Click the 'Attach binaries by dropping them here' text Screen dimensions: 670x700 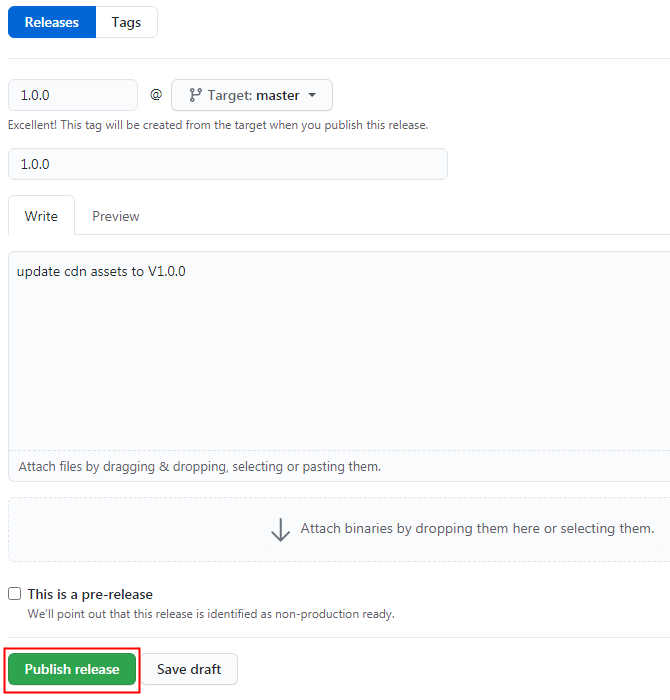[477, 529]
